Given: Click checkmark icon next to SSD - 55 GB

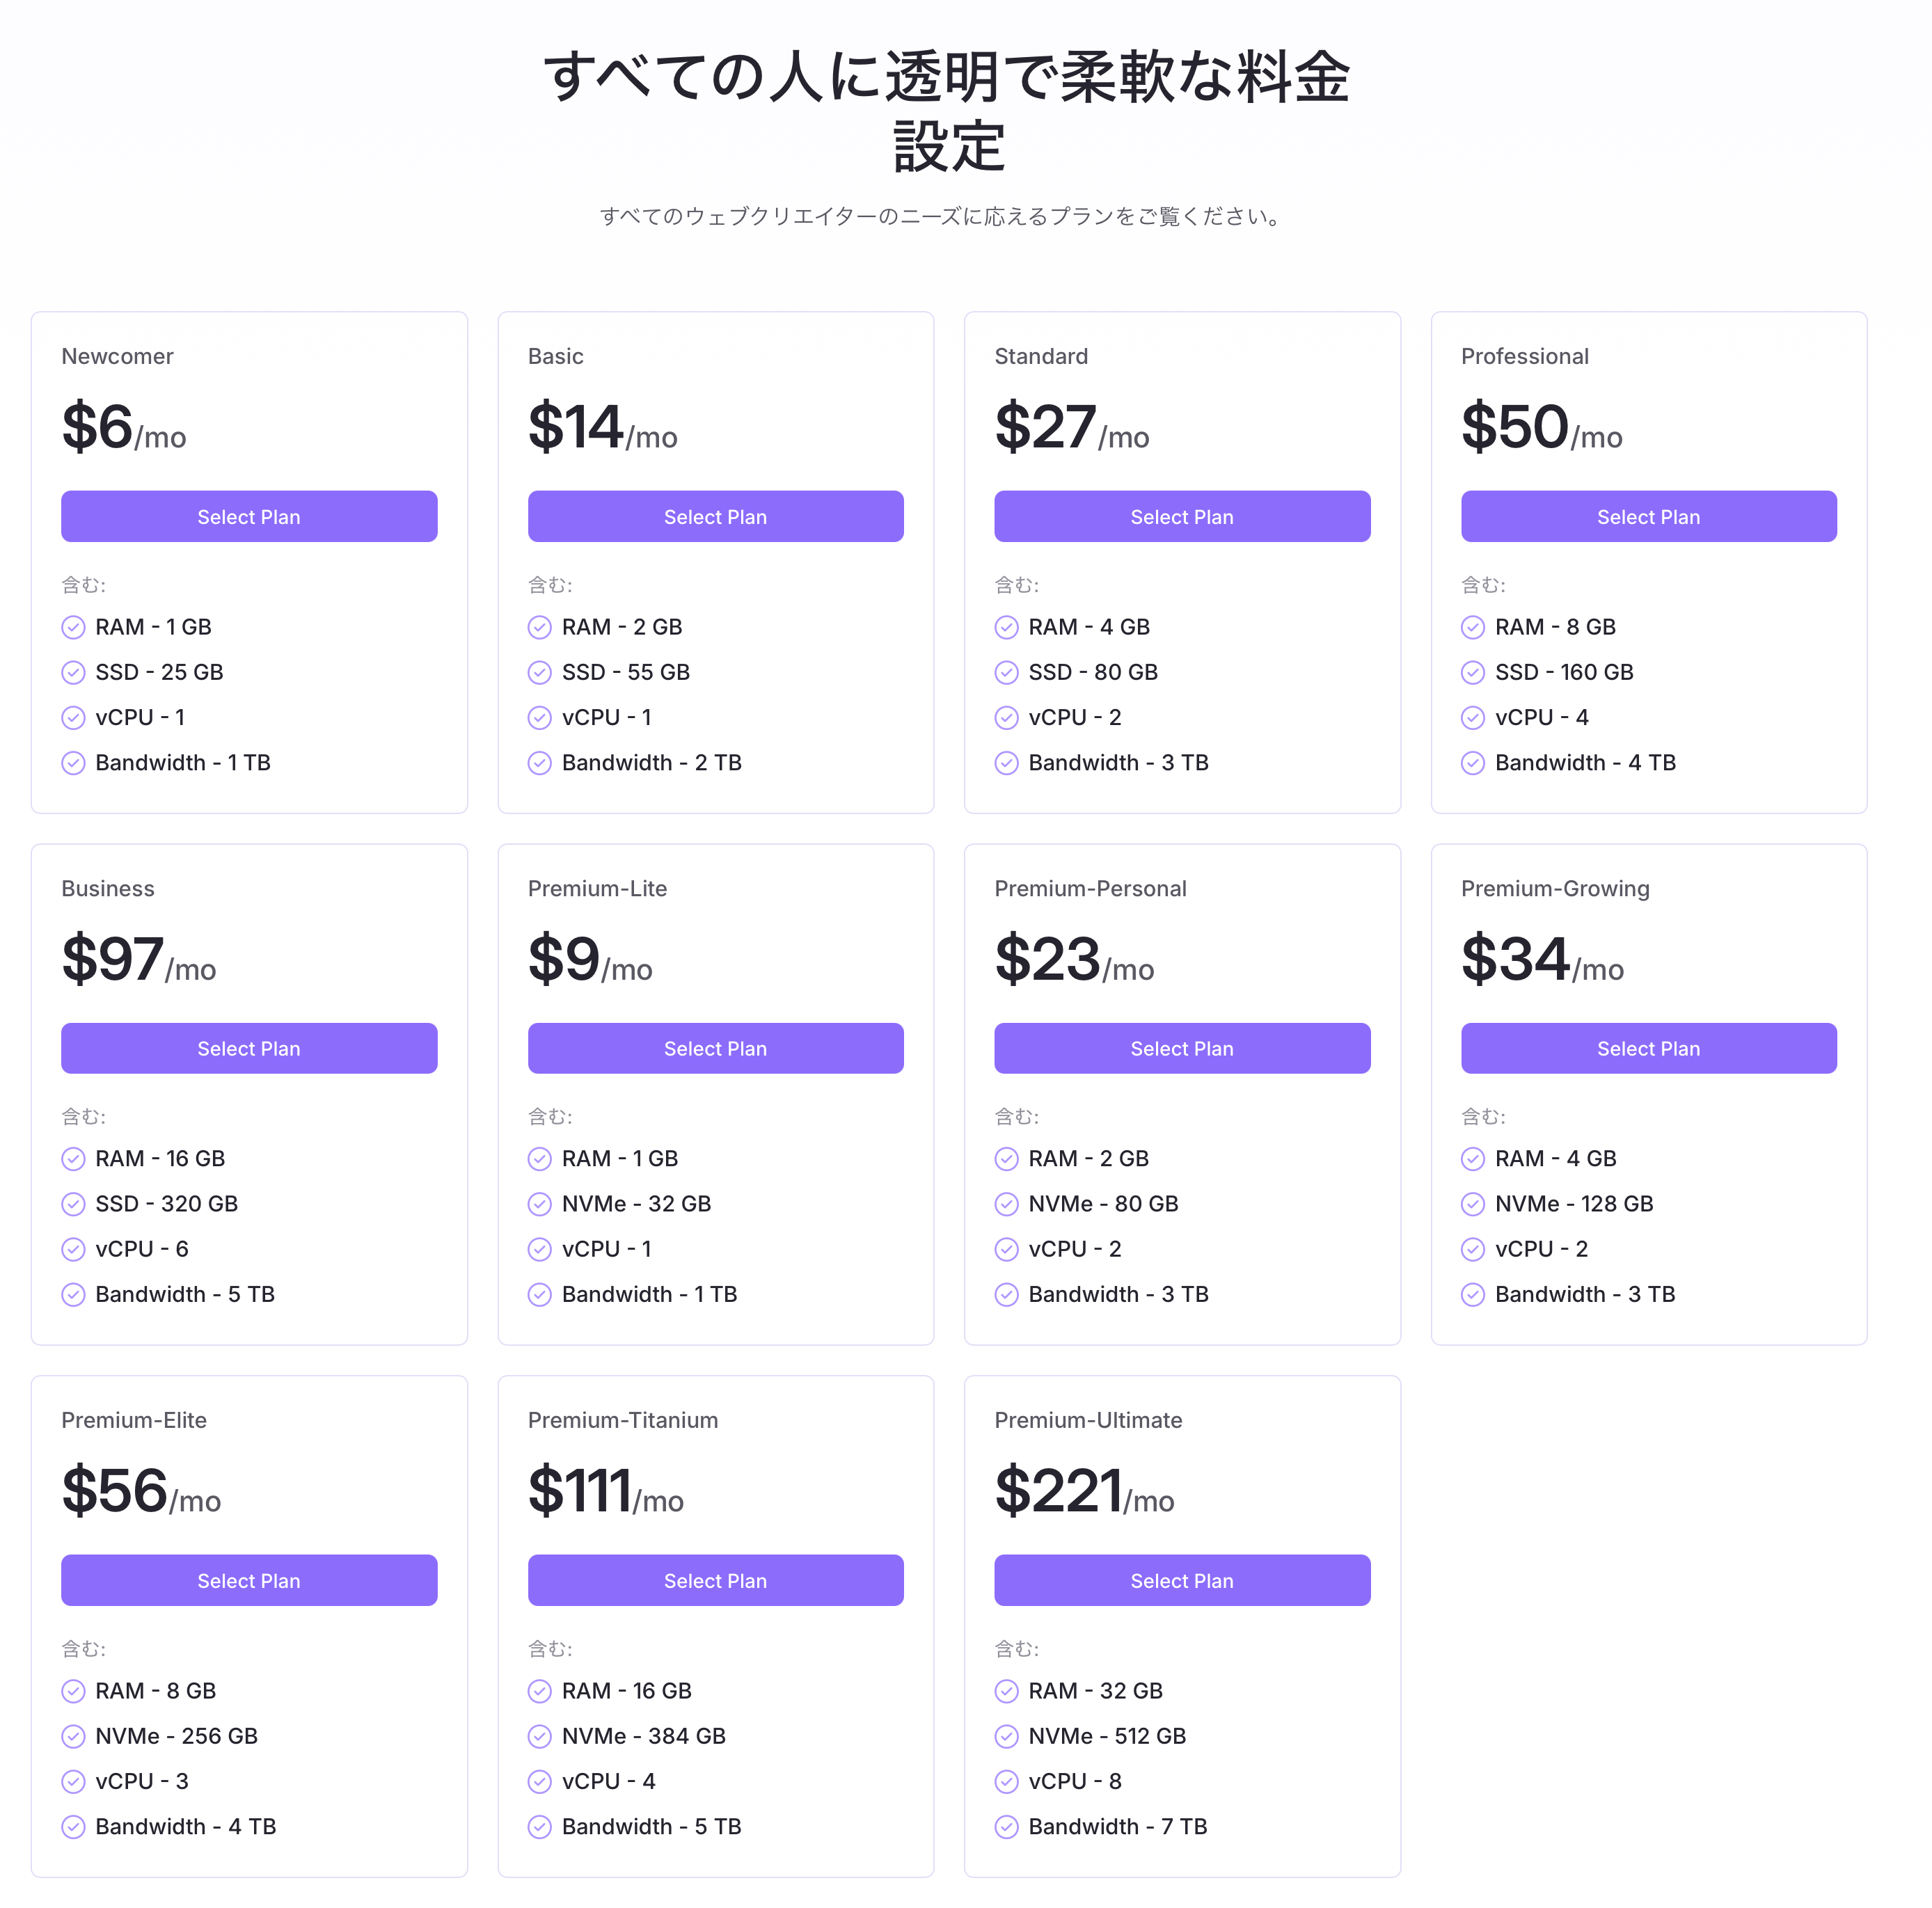Looking at the screenshot, I should tap(540, 672).
